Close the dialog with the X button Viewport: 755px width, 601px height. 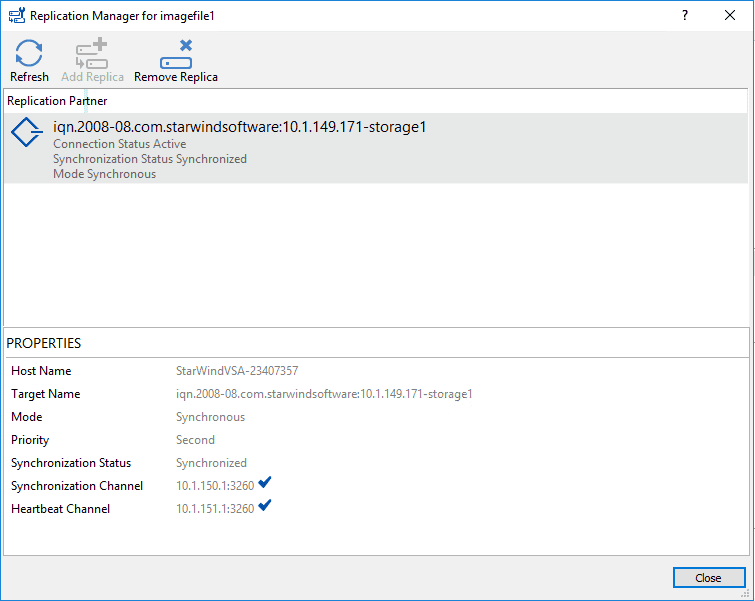click(731, 16)
